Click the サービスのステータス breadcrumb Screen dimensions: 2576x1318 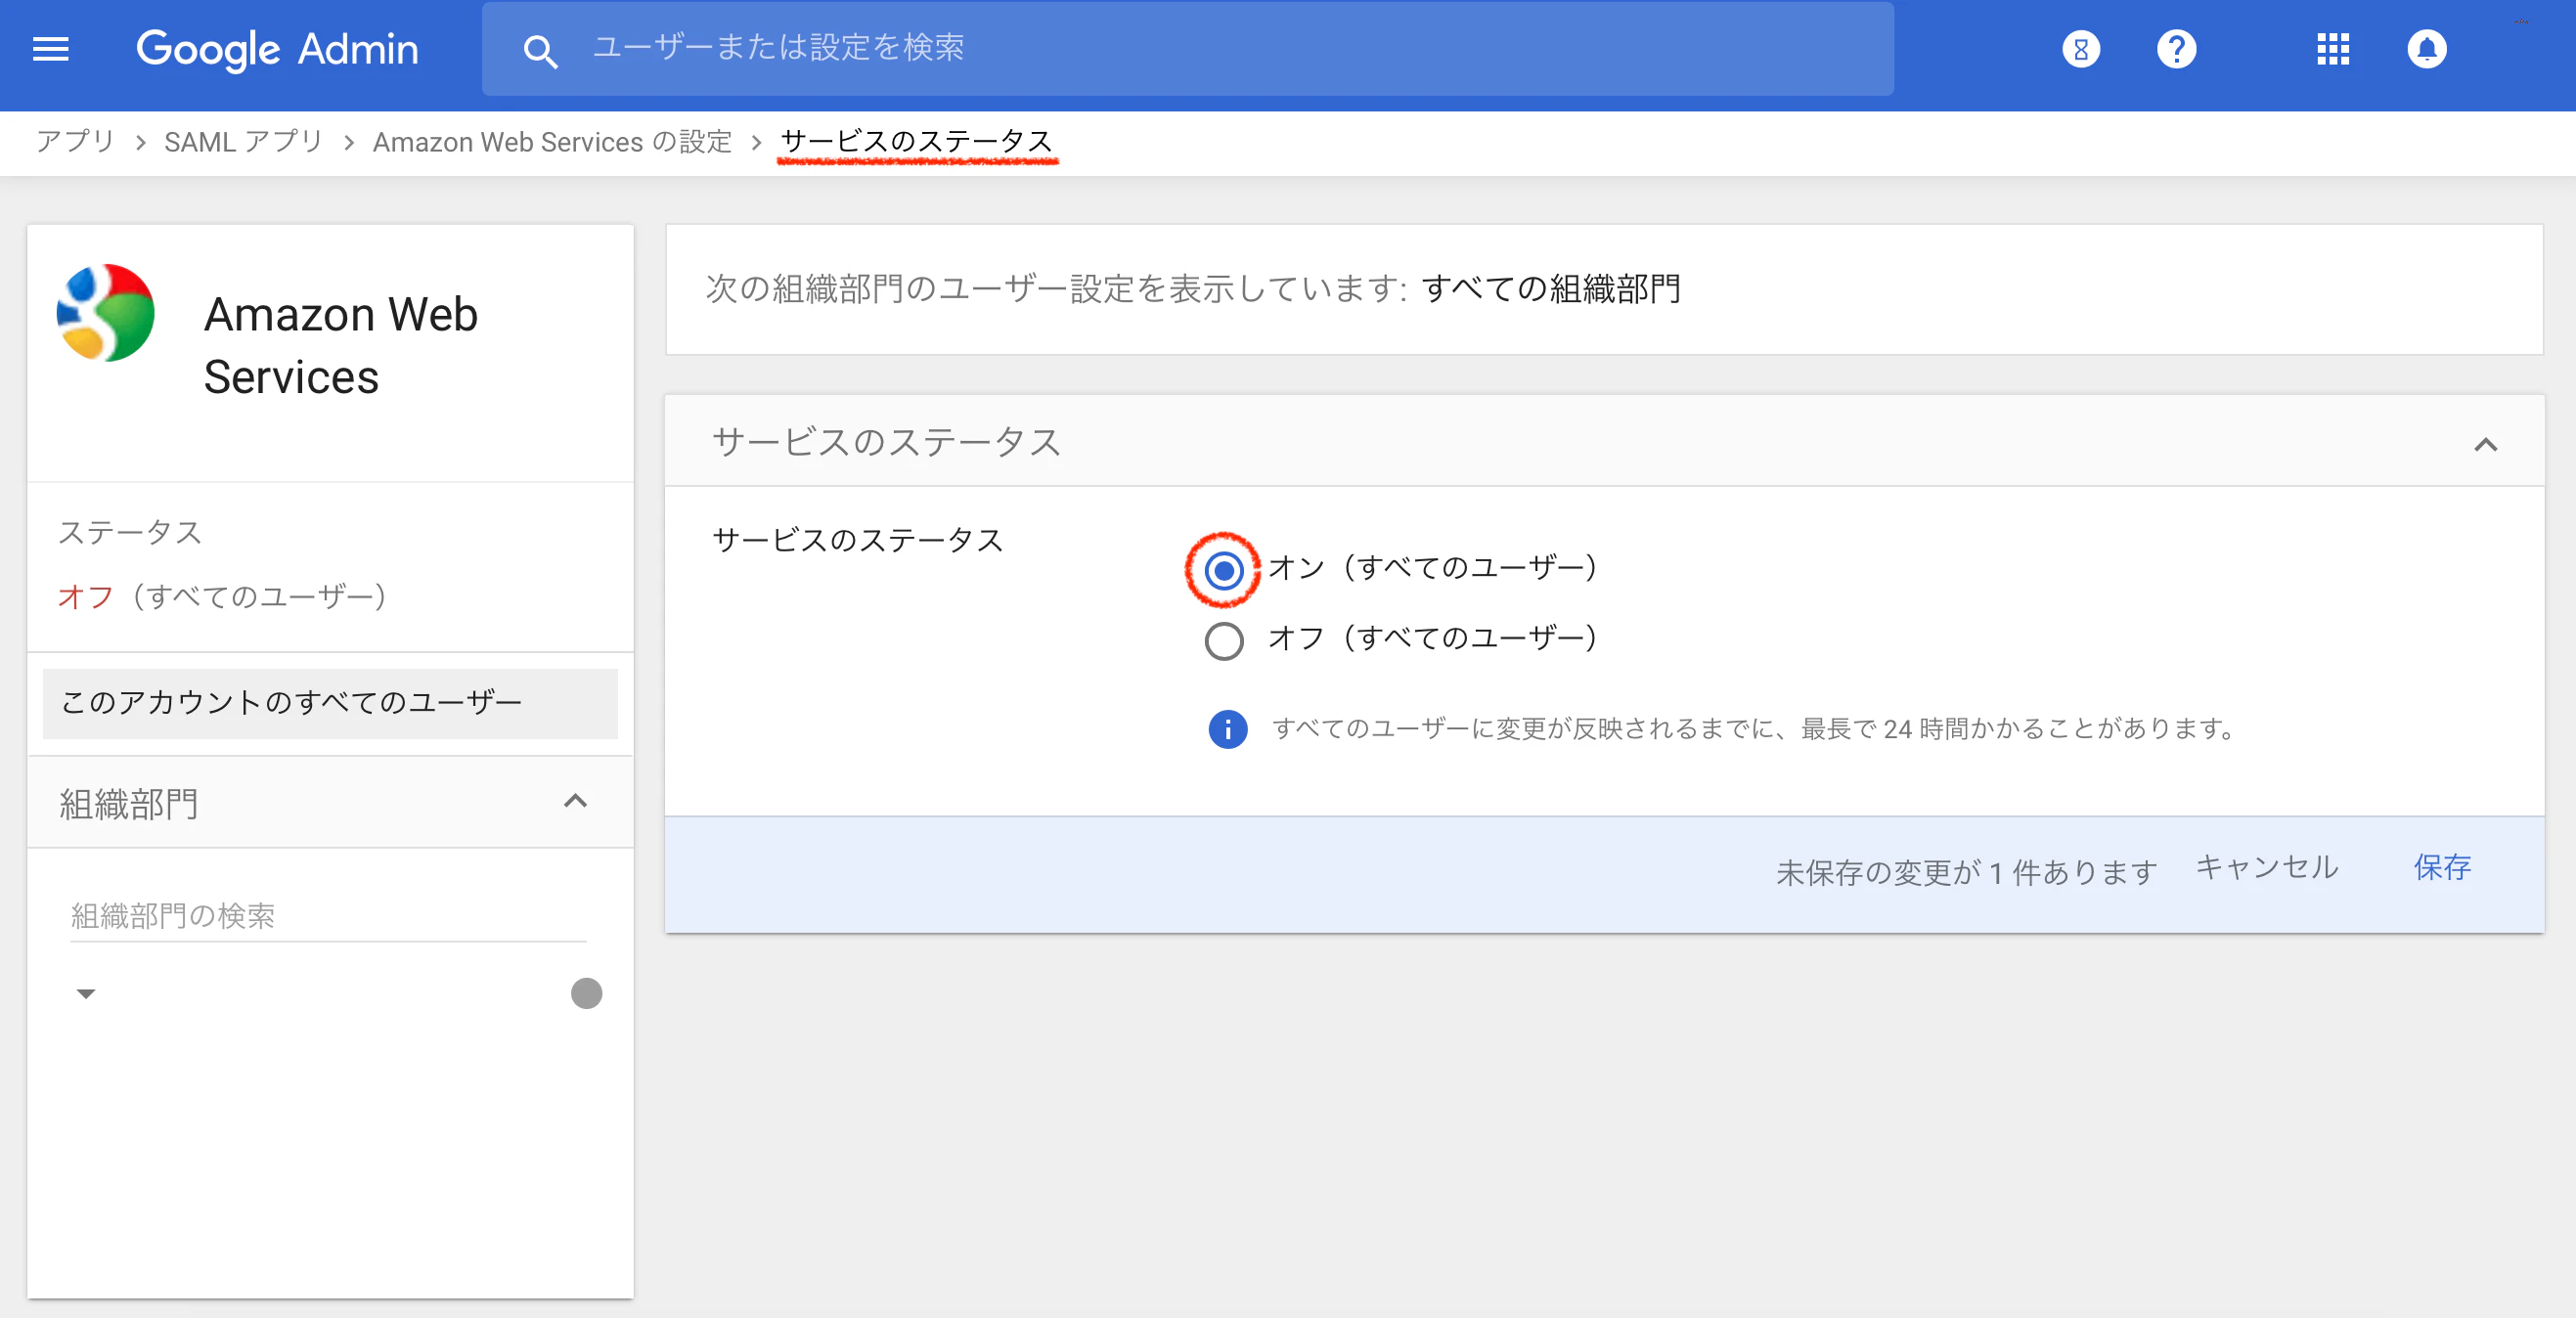[917, 142]
